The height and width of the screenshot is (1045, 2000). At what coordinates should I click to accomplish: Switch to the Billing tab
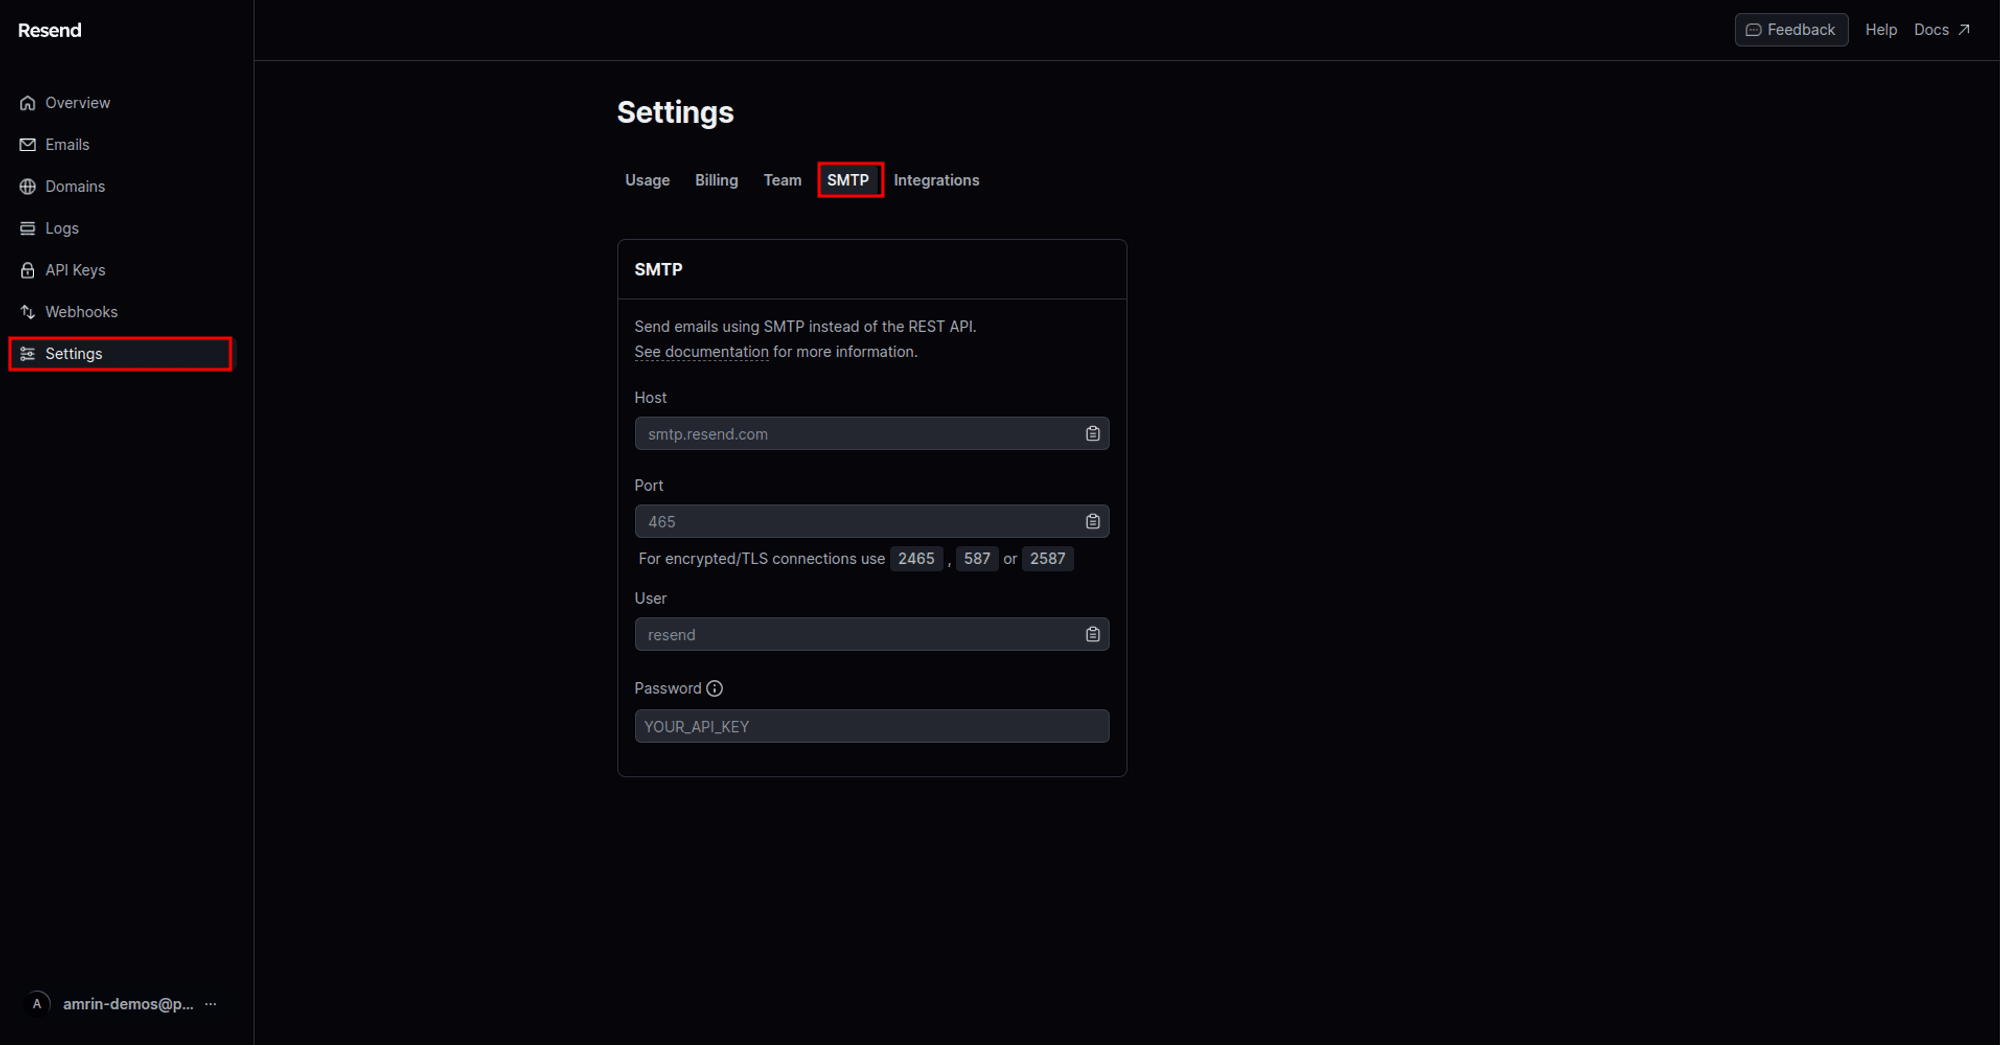(716, 180)
